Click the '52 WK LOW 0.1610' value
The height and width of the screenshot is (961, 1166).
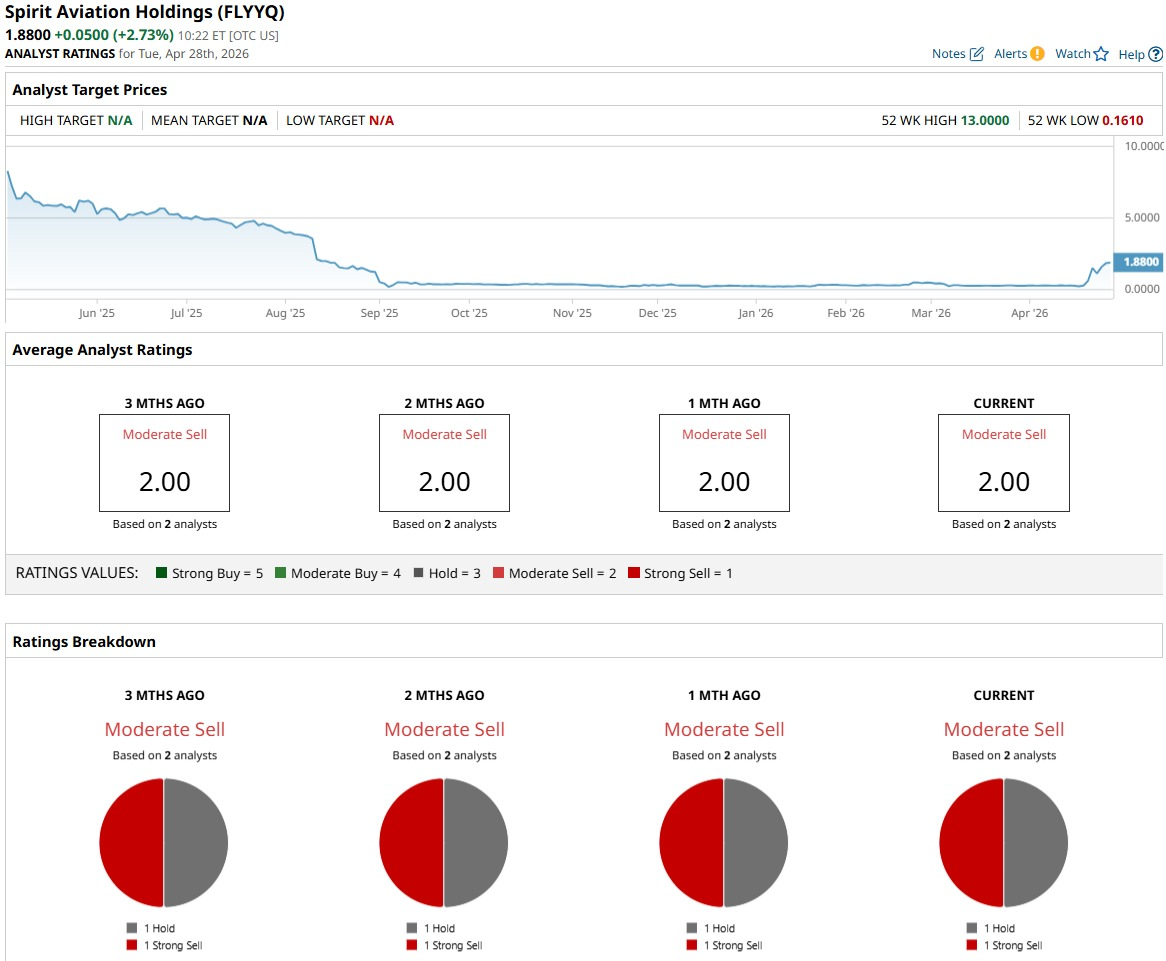tap(1086, 120)
